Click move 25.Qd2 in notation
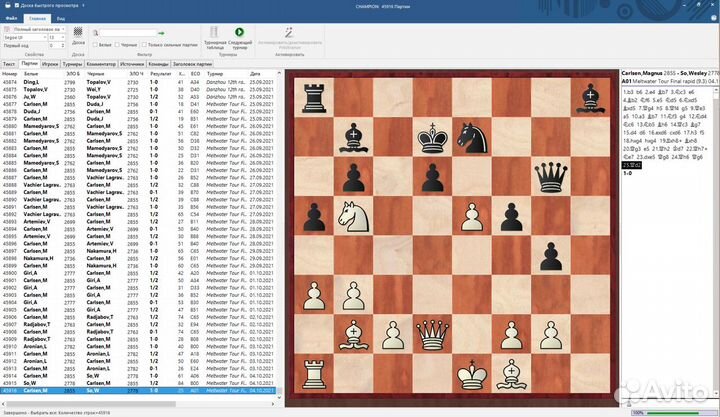This screenshot has height=417, width=720. 632,165
